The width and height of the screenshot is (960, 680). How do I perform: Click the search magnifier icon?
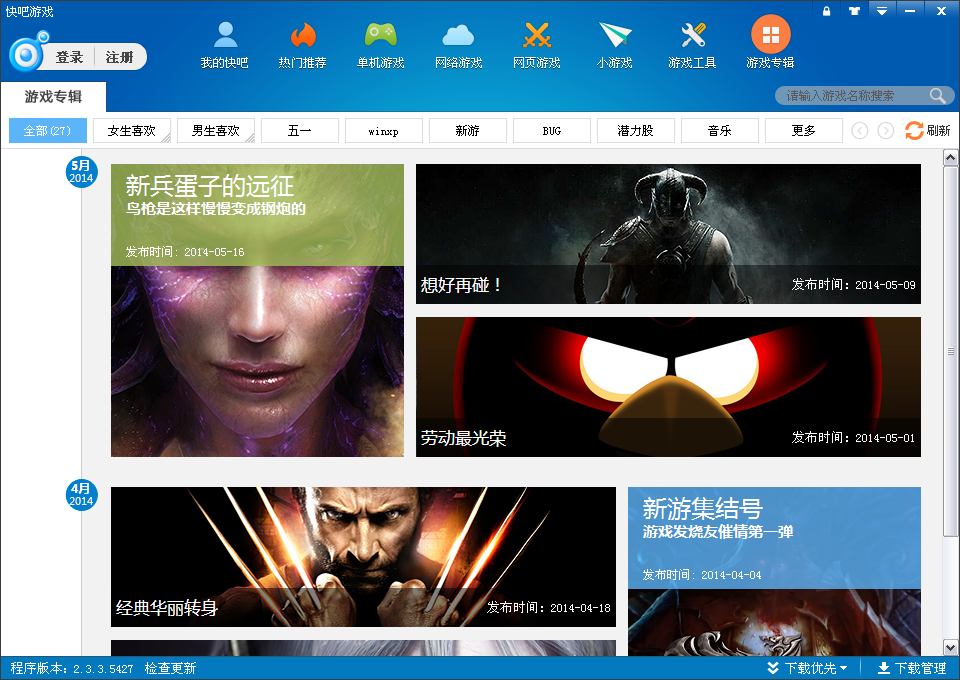937,95
